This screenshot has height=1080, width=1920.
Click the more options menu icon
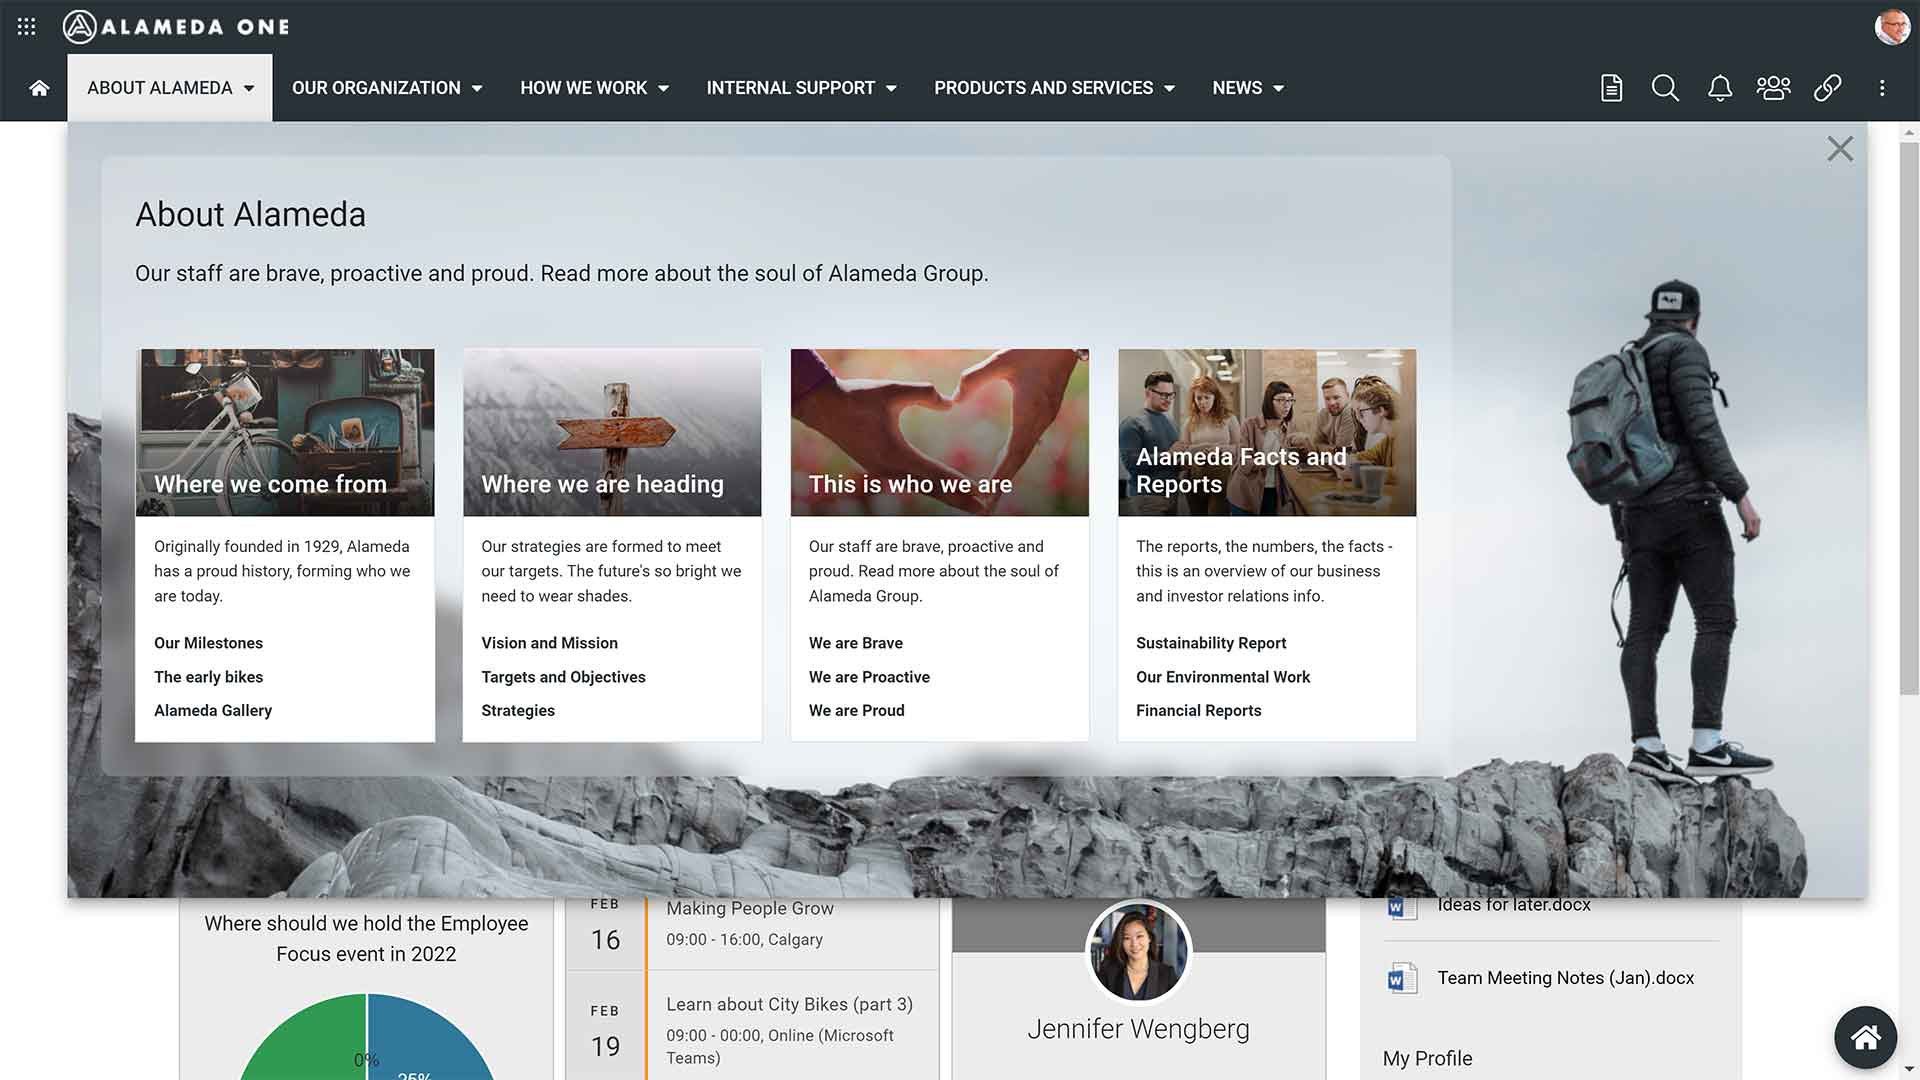point(1886,87)
